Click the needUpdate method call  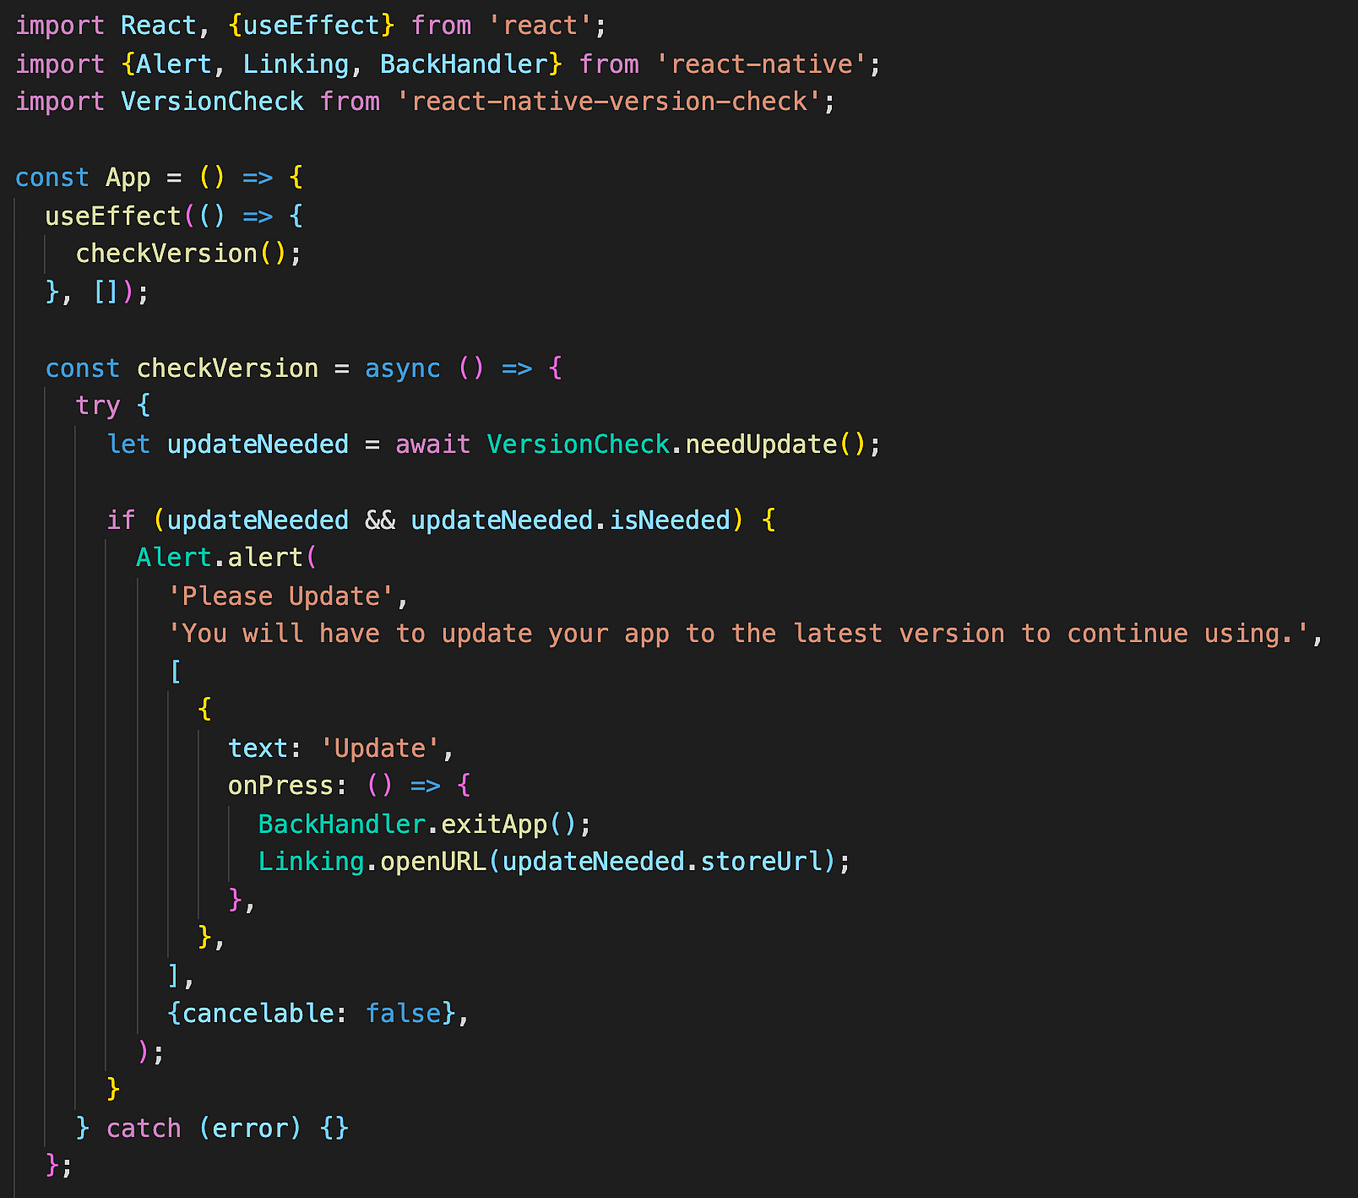tap(761, 444)
